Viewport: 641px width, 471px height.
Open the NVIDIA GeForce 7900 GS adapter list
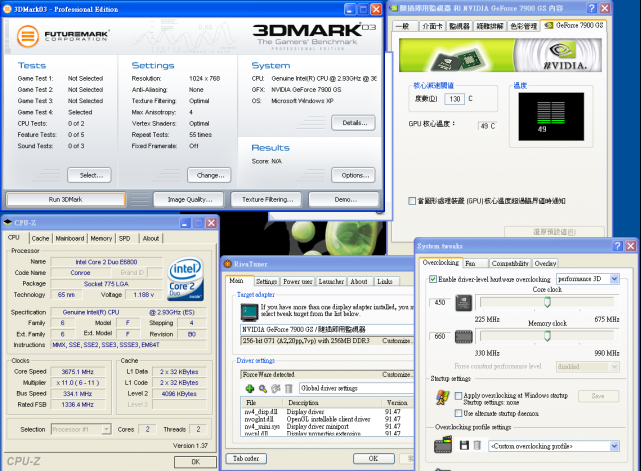coord(327,329)
